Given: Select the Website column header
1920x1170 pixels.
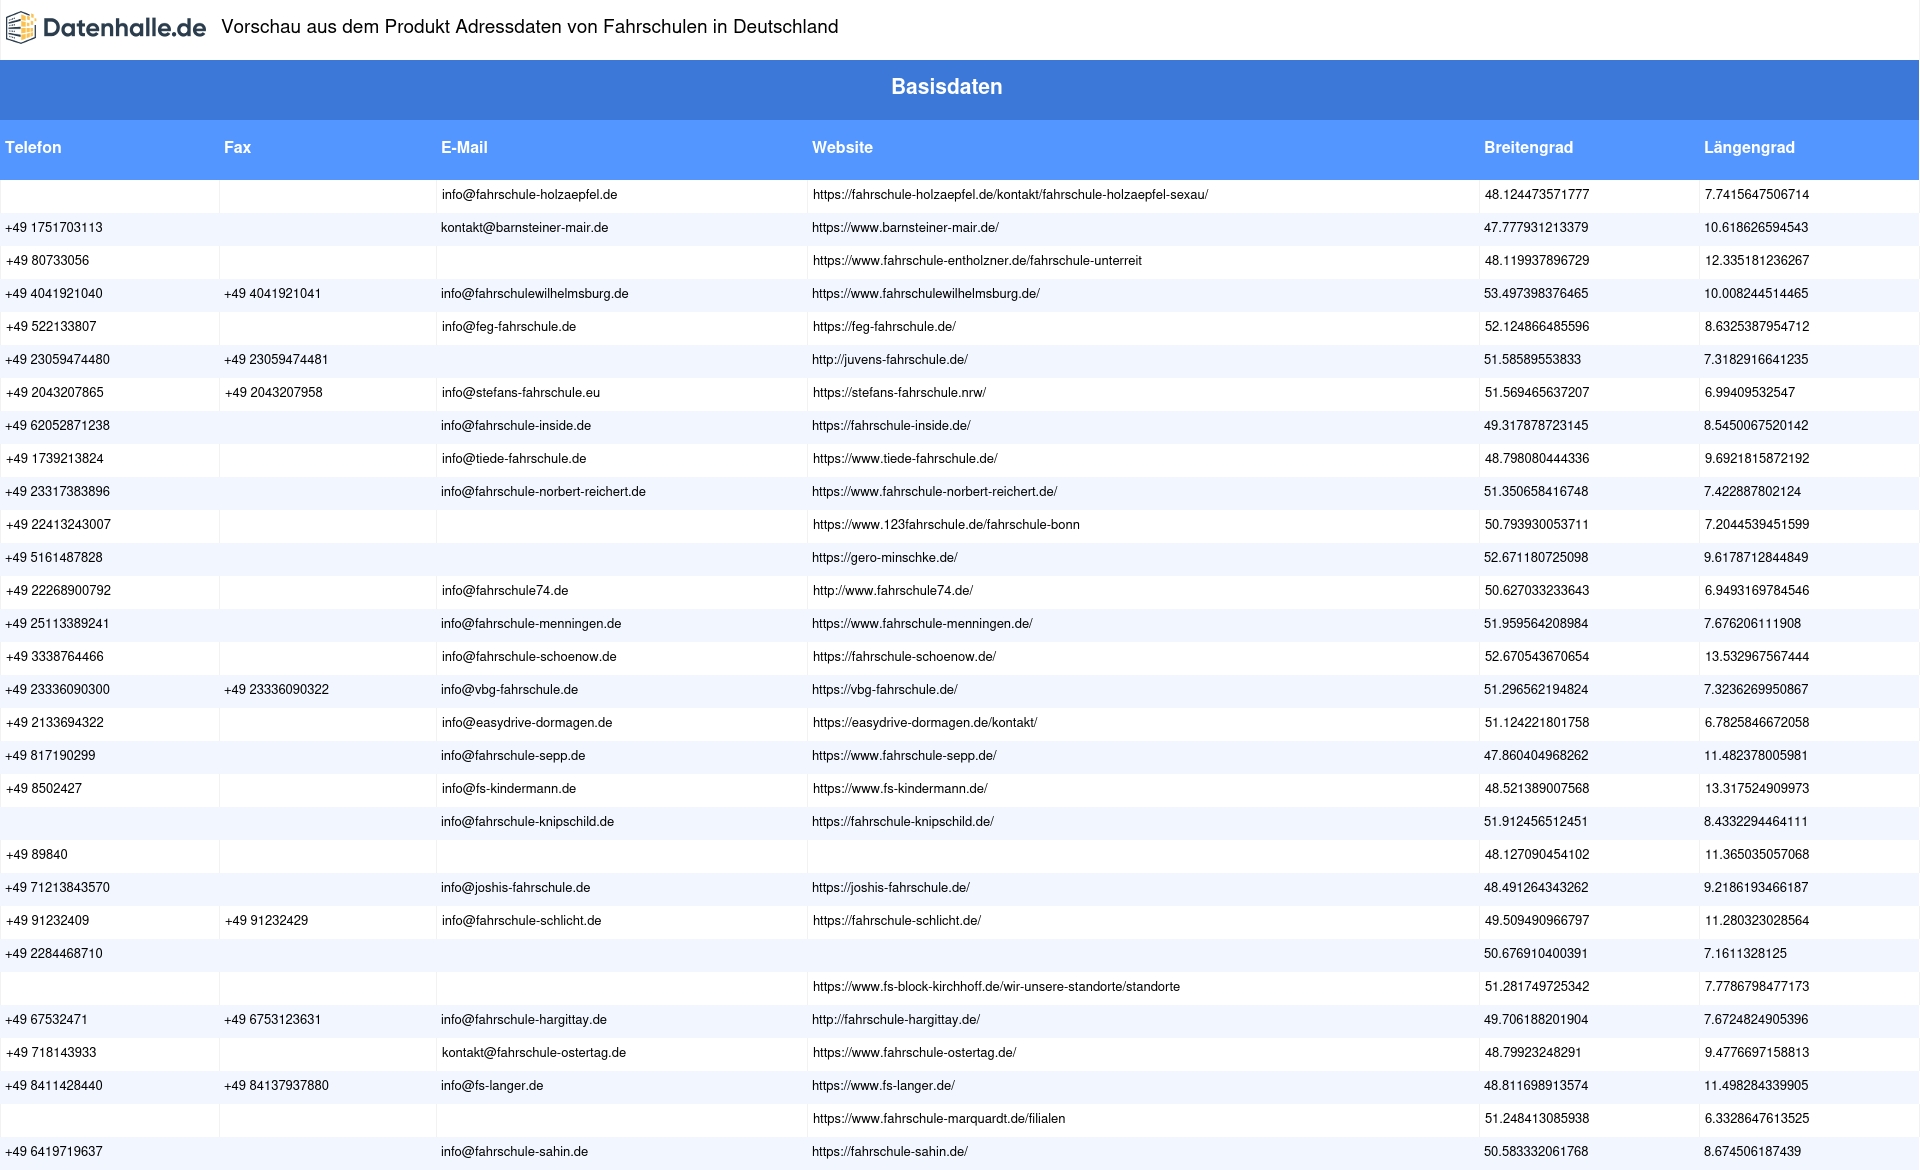Looking at the screenshot, I should point(842,147).
